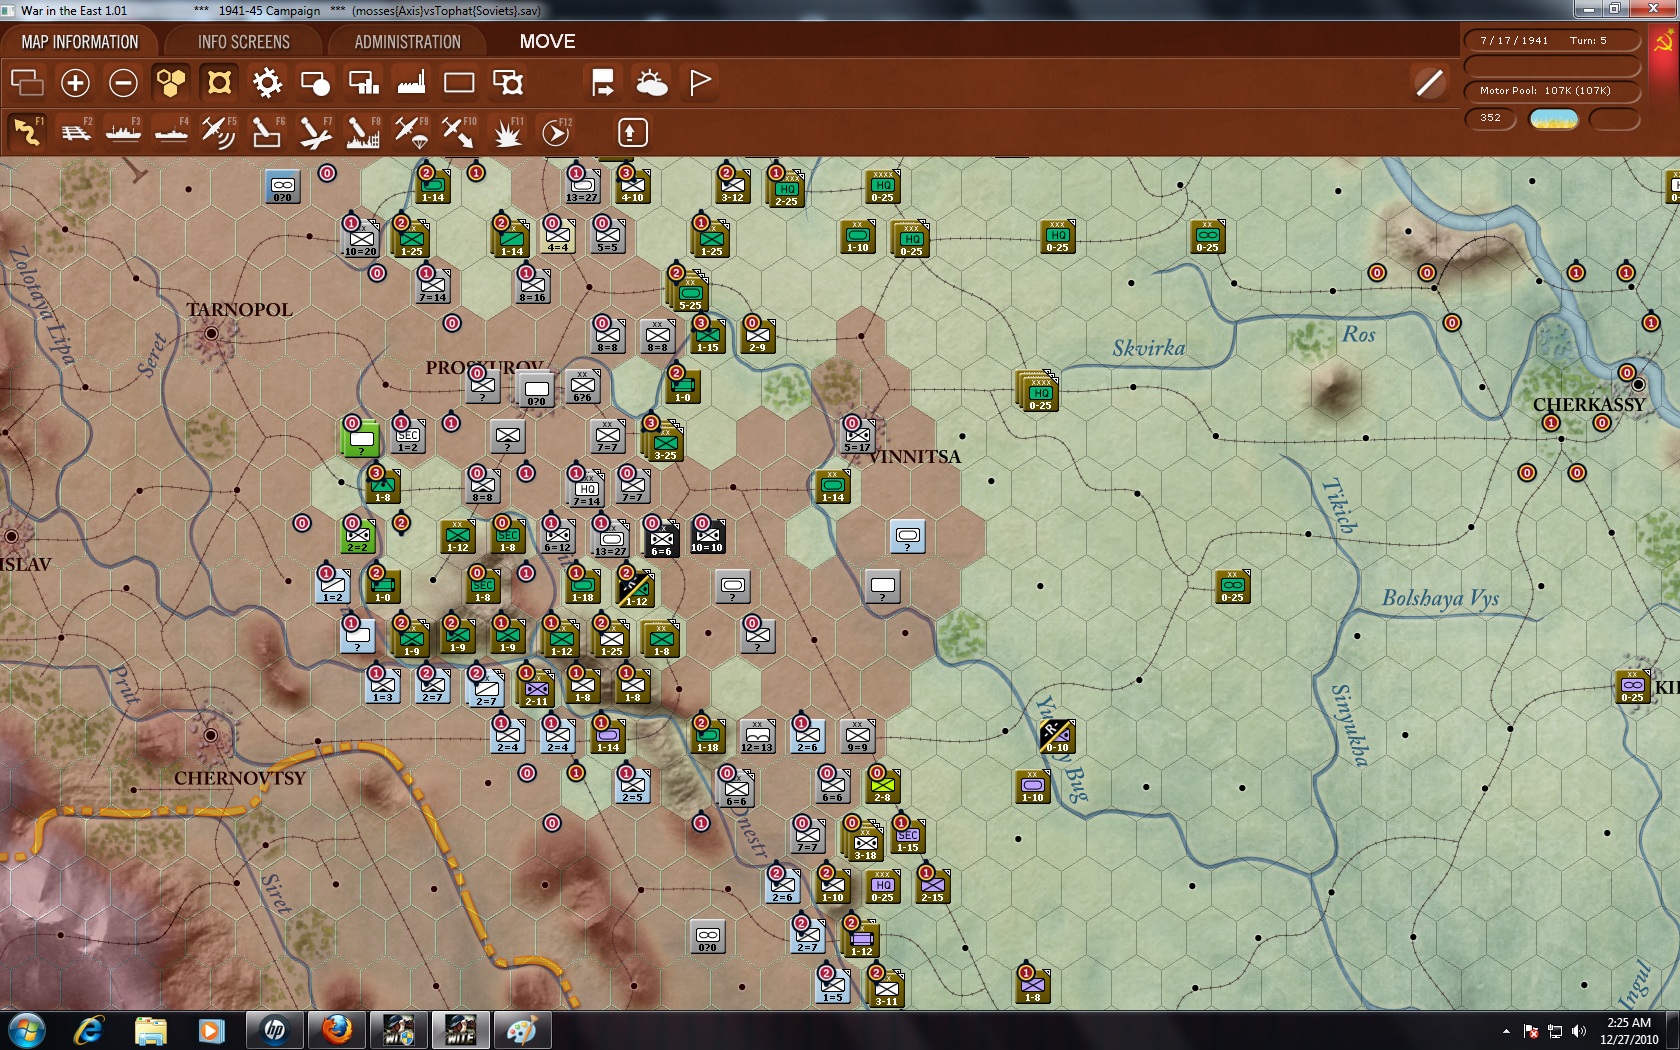The height and width of the screenshot is (1050, 1680).
Task: Switch to Firefox in the taskbar
Action: (x=337, y=1030)
